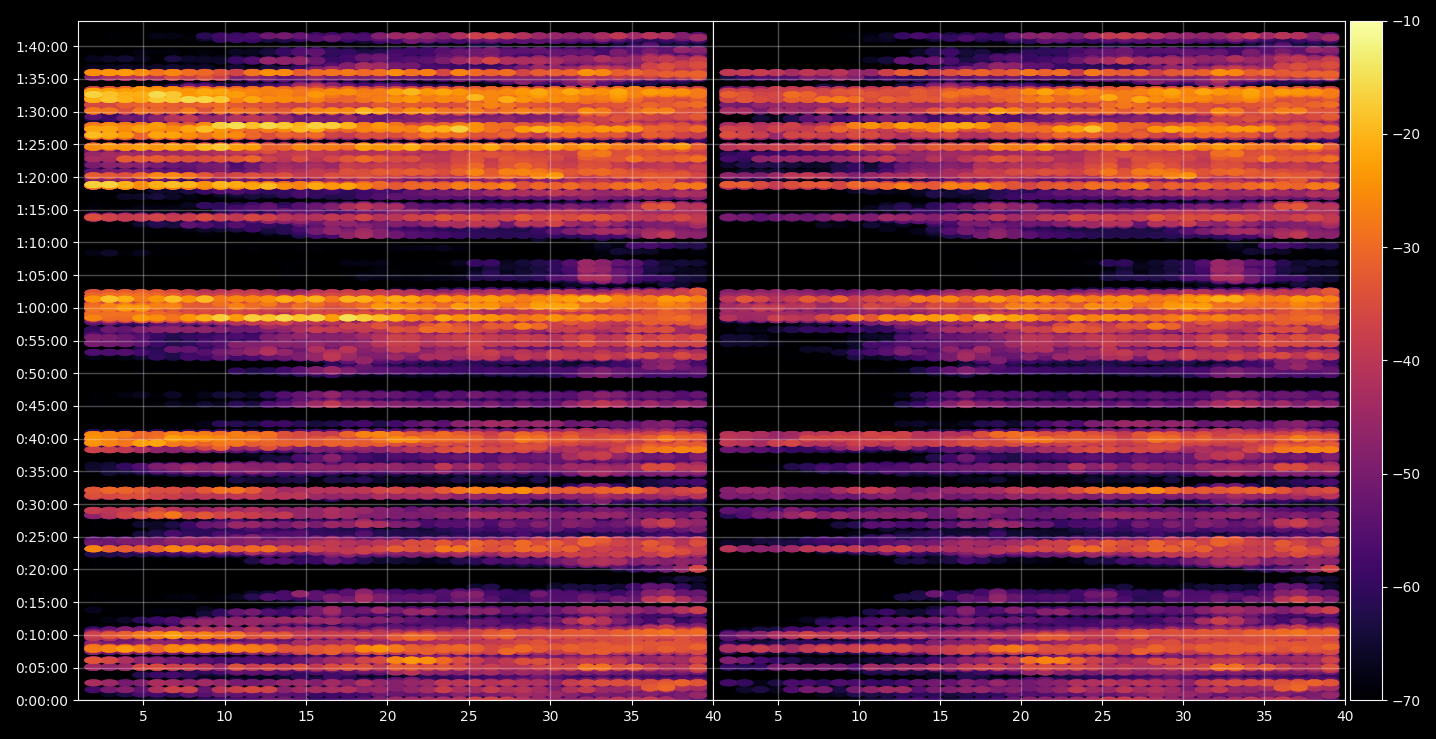This screenshot has height=739, width=1436.
Task: Select x-axis label 20 under right heatmap
Action: [1021, 716]
